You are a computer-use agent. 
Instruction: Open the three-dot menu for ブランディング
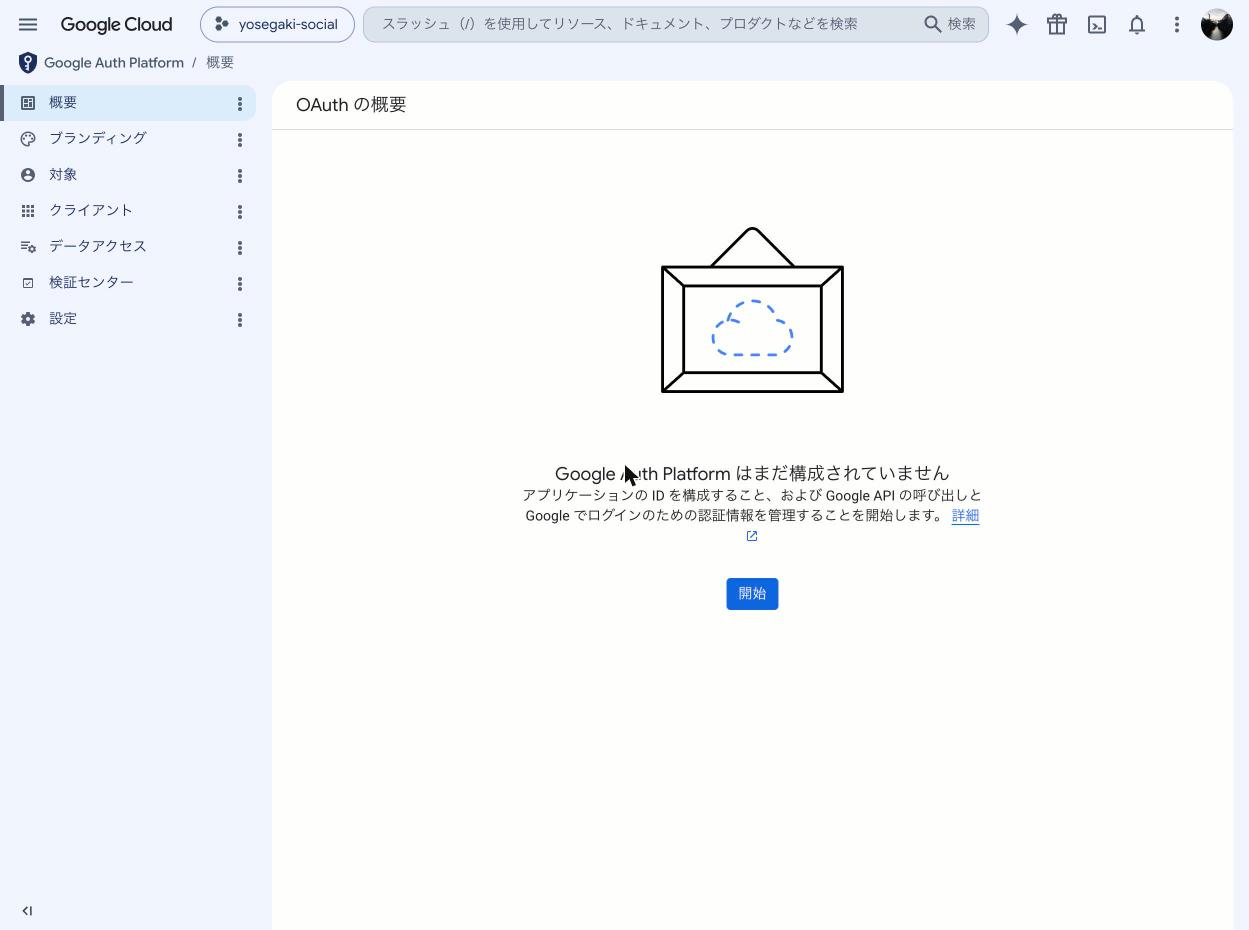[x=240, y=140]
